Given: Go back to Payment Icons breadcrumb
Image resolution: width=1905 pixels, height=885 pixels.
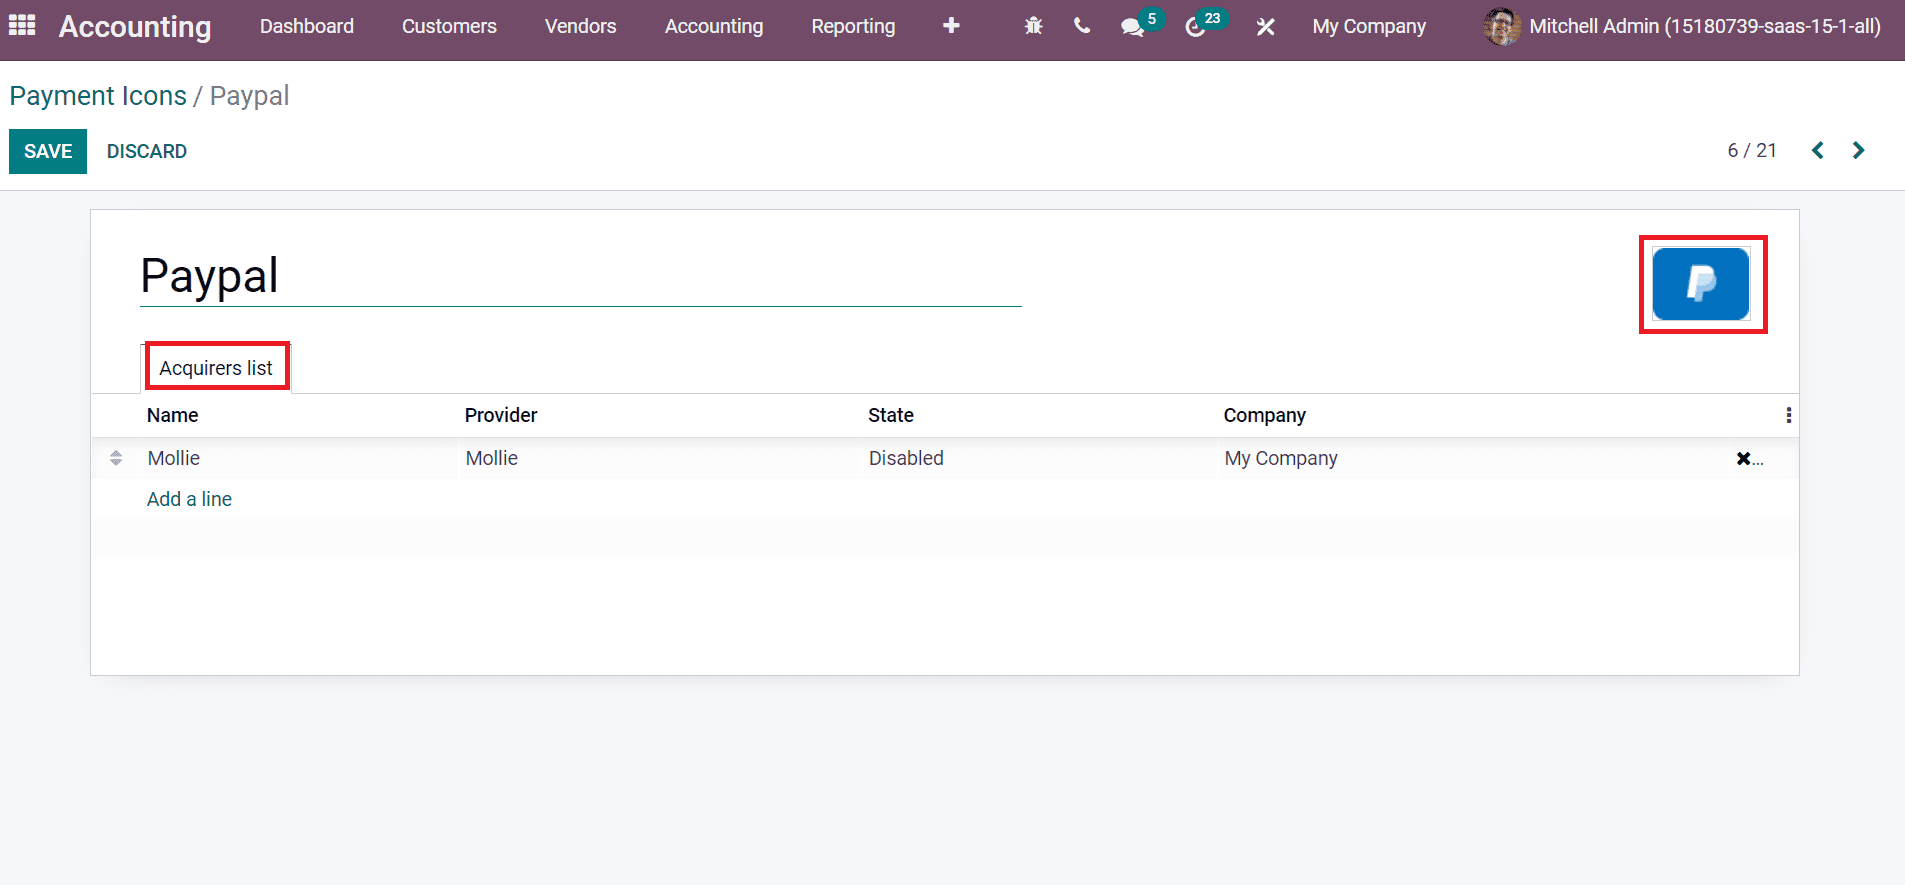Looking at the screenshot, I should pyautogui.click(x=98, y=96).
